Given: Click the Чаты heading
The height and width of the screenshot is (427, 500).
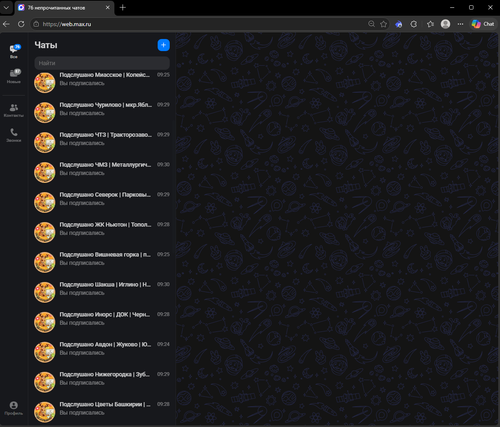Looking at the screenshot, I should coord(46,45).
